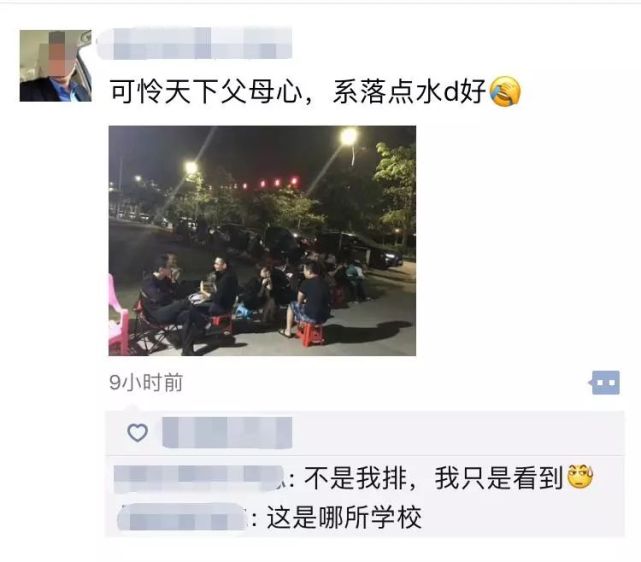The image size is (641, 562).
Task: Tap the red stool in the photo
Action: pyautogui.click(x=309, y=334)
